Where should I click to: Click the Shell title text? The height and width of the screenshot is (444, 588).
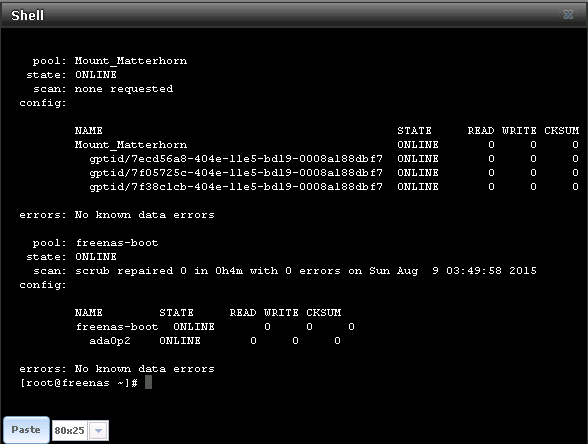tap(27, 15)
